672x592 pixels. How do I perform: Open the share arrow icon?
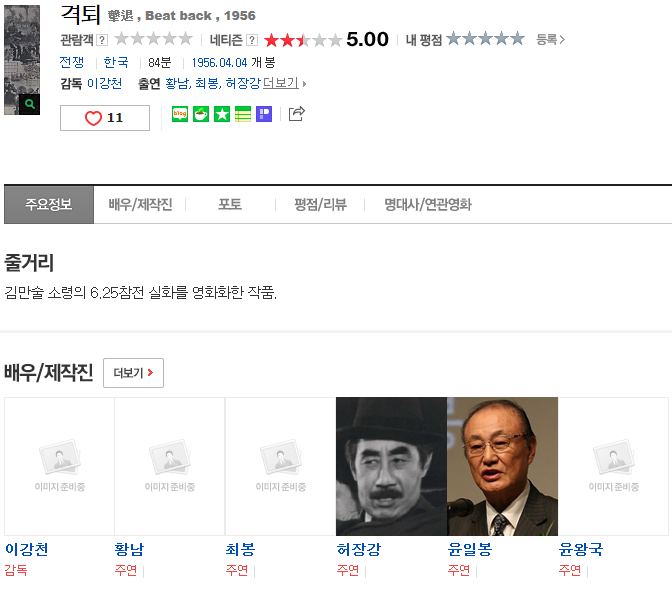(x=296, y=114)
